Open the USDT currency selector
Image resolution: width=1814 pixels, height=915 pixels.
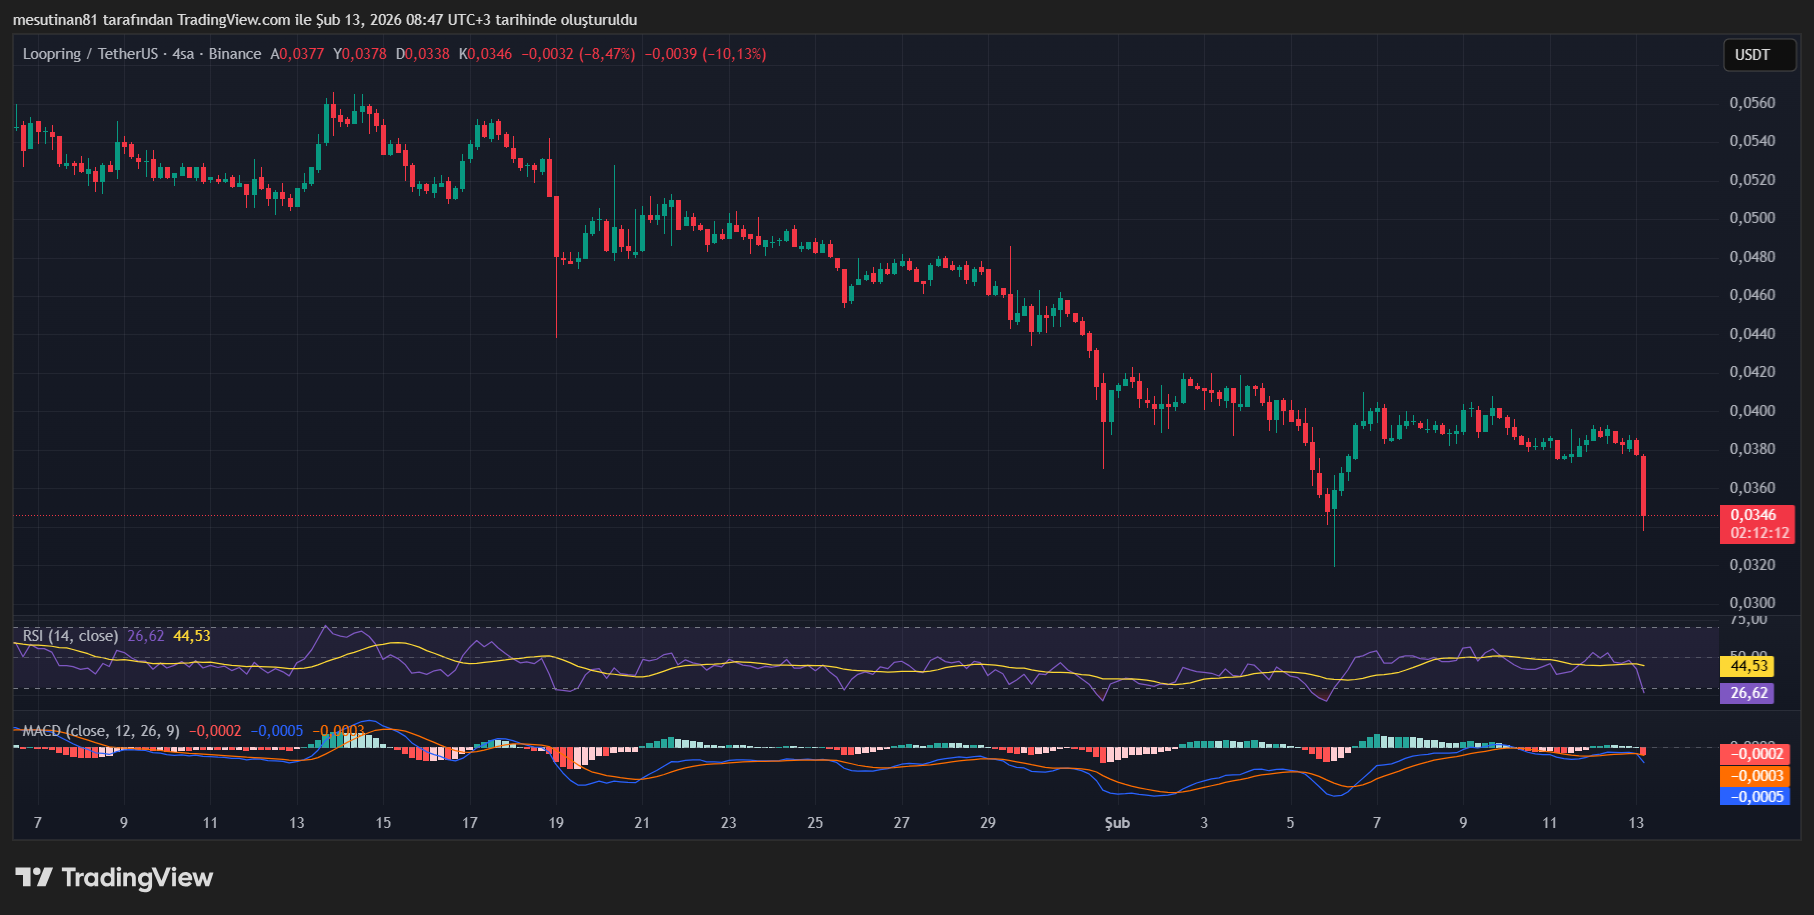pyautogui.click(x=1758, y=55)
